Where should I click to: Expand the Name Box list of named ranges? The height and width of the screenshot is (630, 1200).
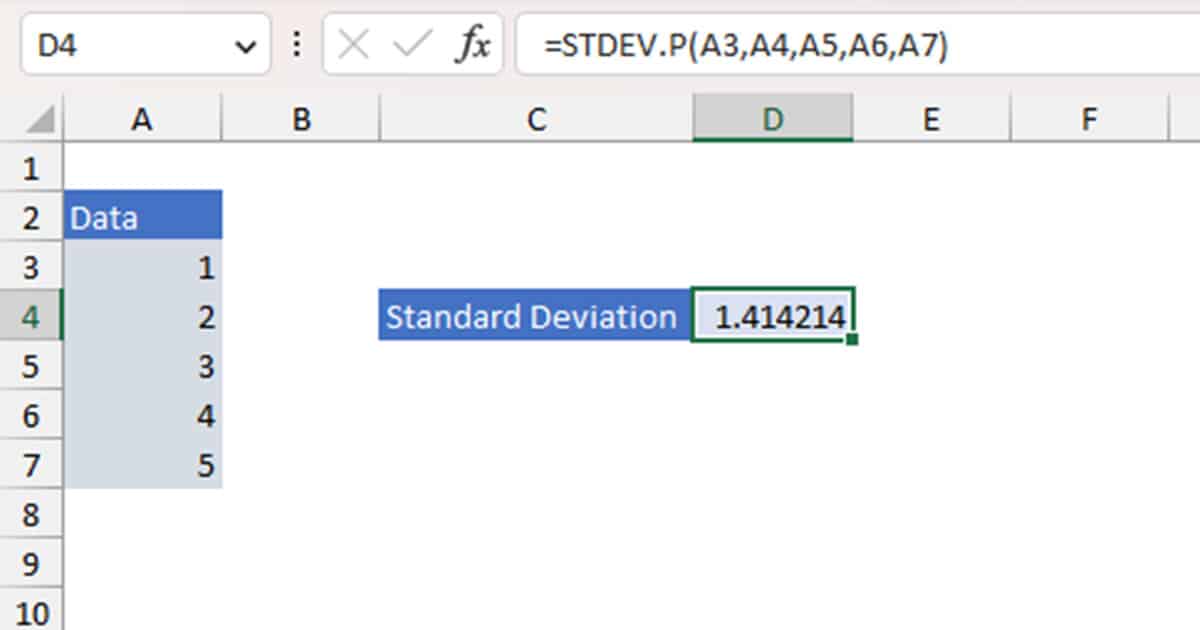click(246, 44)
